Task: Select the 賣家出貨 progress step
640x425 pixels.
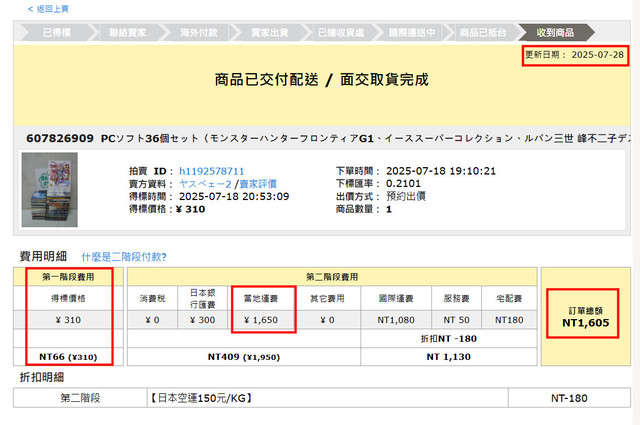Action: pyautogui.click(x=270, y=33)
